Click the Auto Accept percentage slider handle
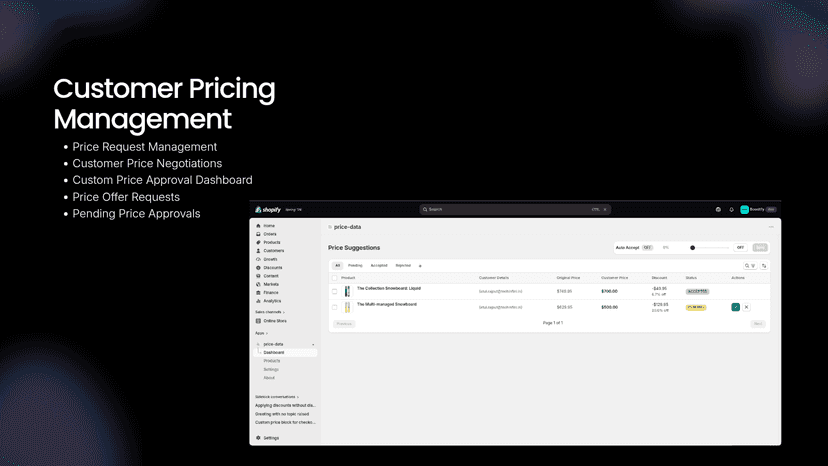 [x=692, y=248]
